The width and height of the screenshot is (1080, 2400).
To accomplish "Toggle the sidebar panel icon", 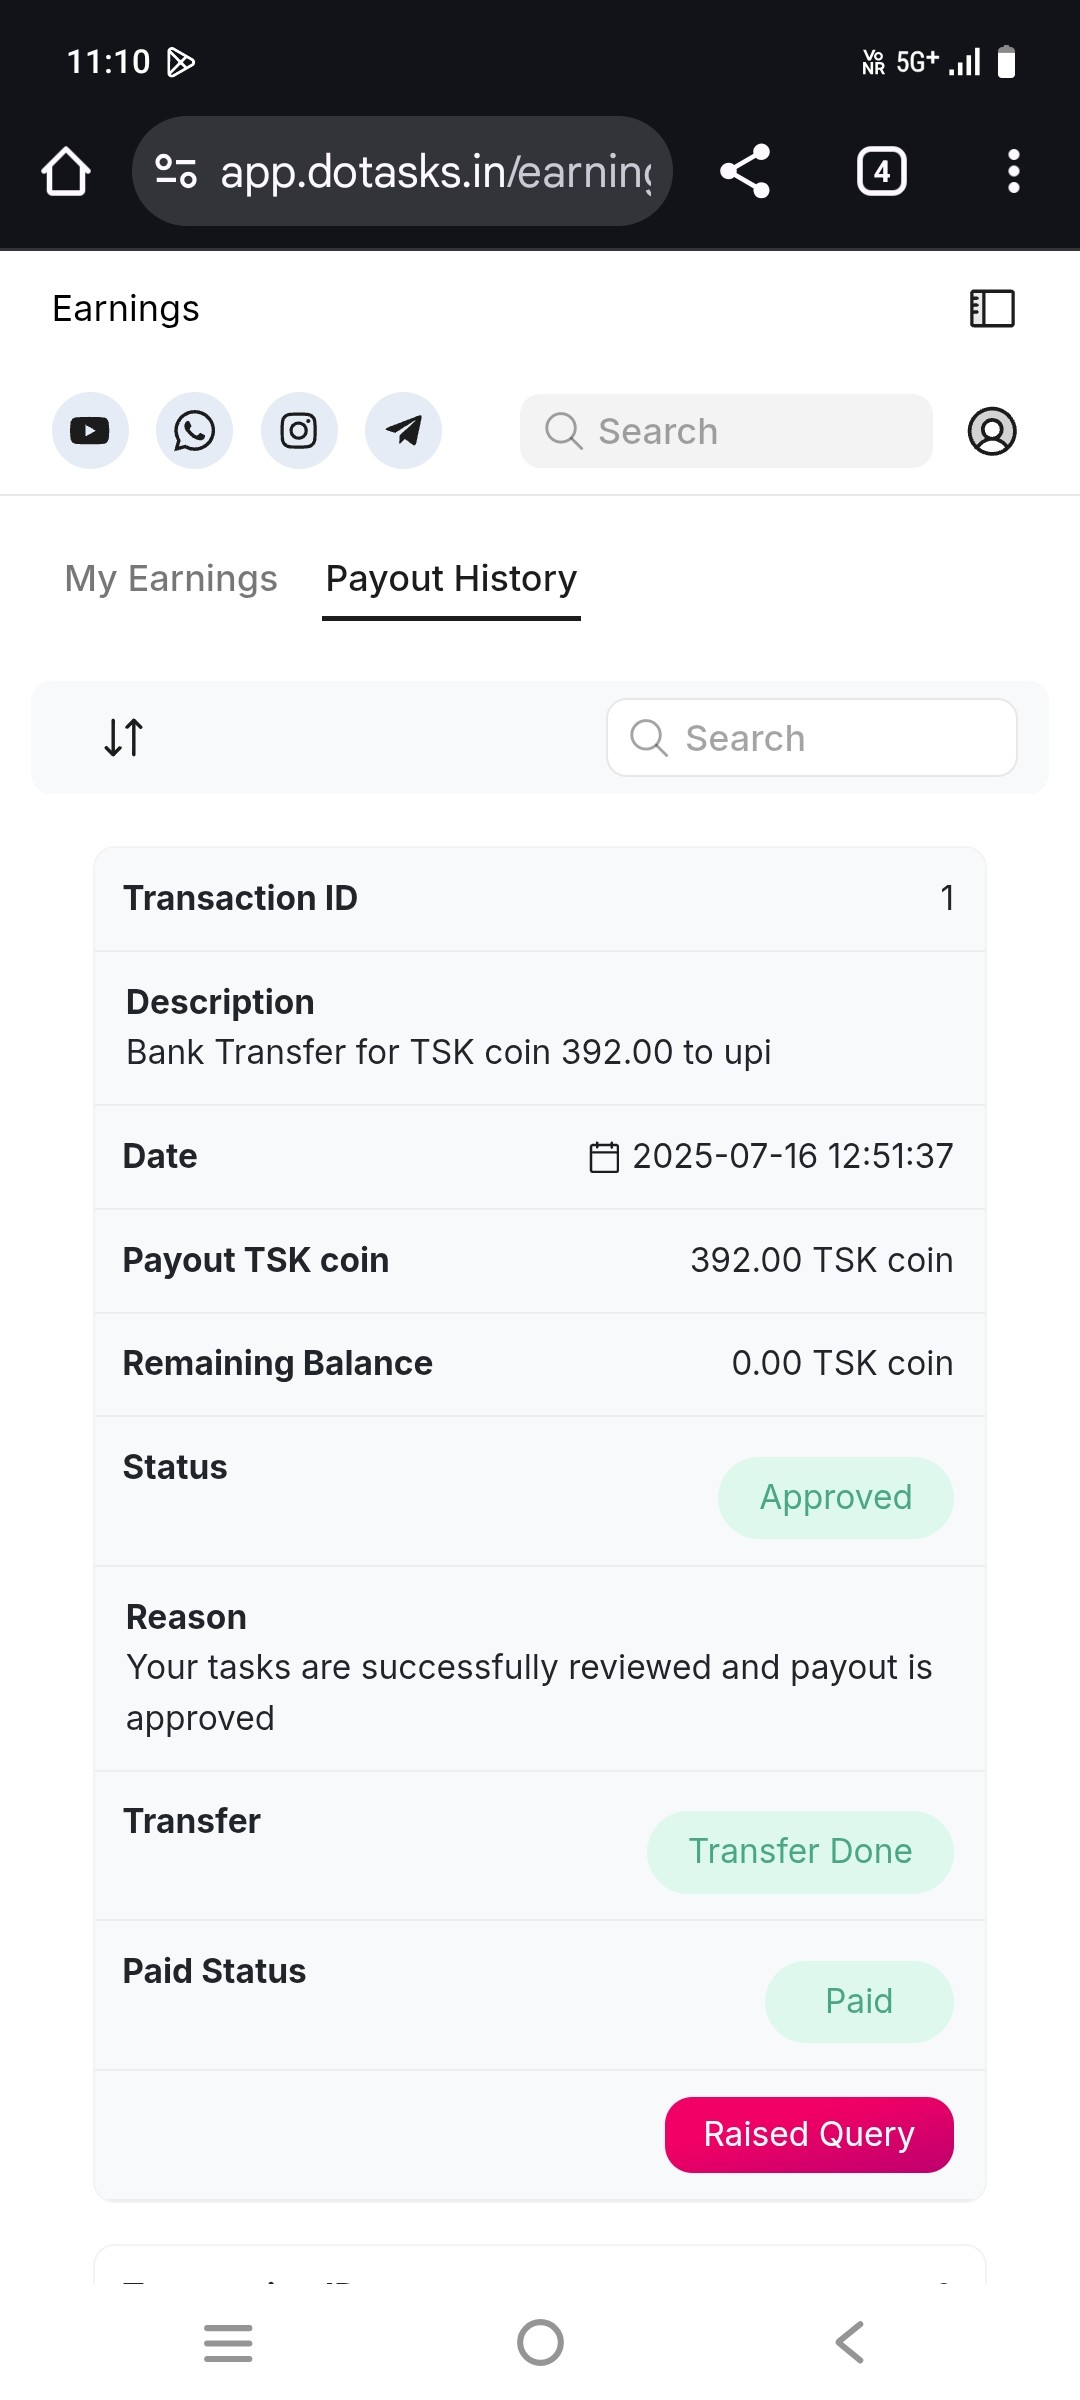I will [992, 308].
